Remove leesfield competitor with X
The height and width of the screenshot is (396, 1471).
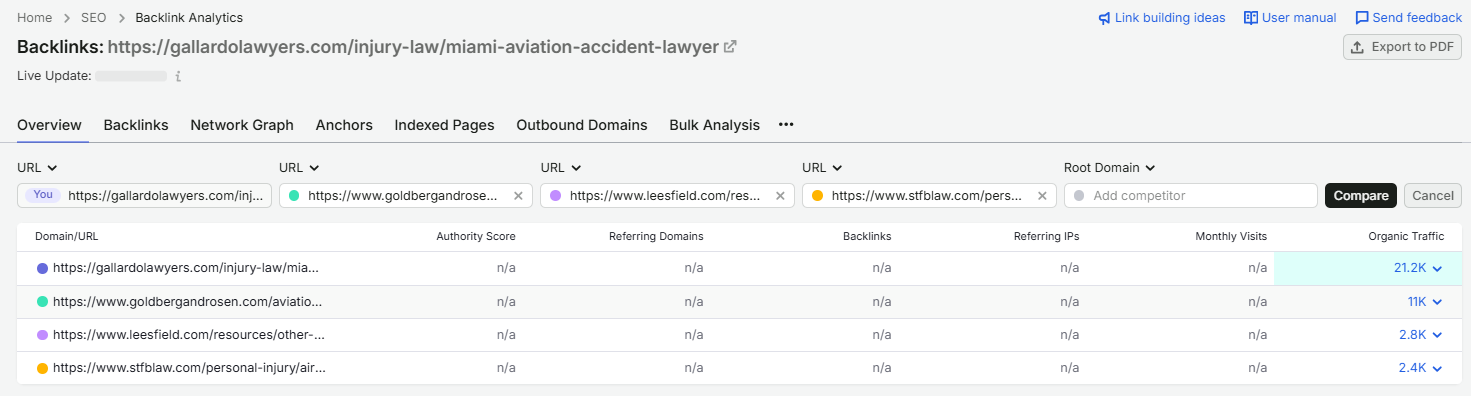pyautogui.click(x=780, y=196)
